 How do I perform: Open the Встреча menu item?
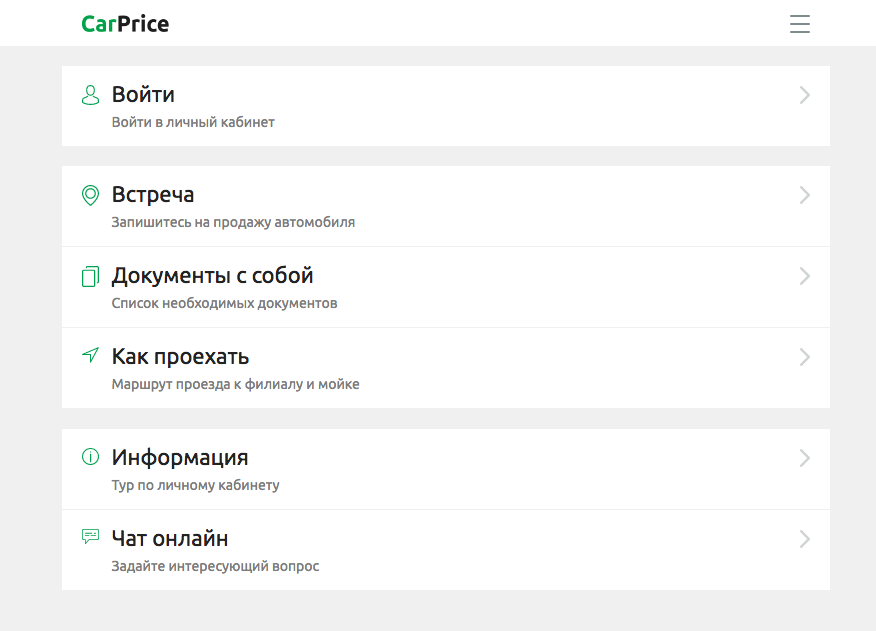click(153, 195)
